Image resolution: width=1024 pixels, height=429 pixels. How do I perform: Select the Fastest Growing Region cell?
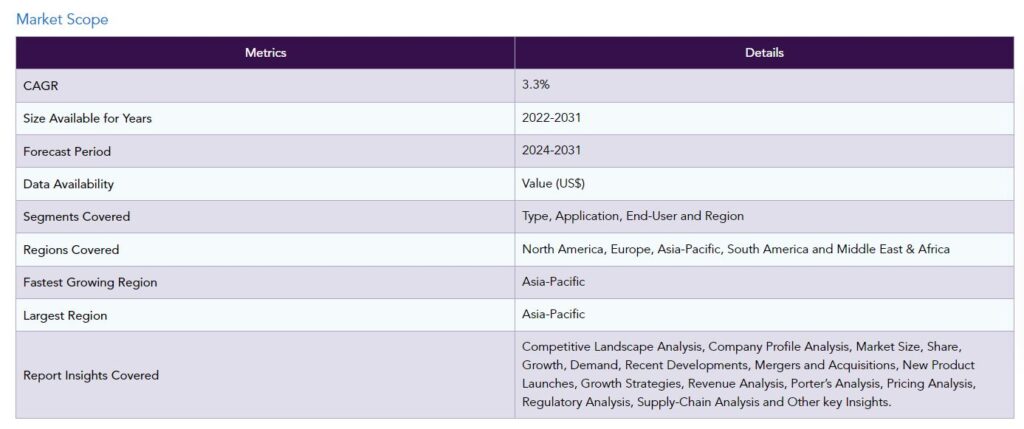265,282
